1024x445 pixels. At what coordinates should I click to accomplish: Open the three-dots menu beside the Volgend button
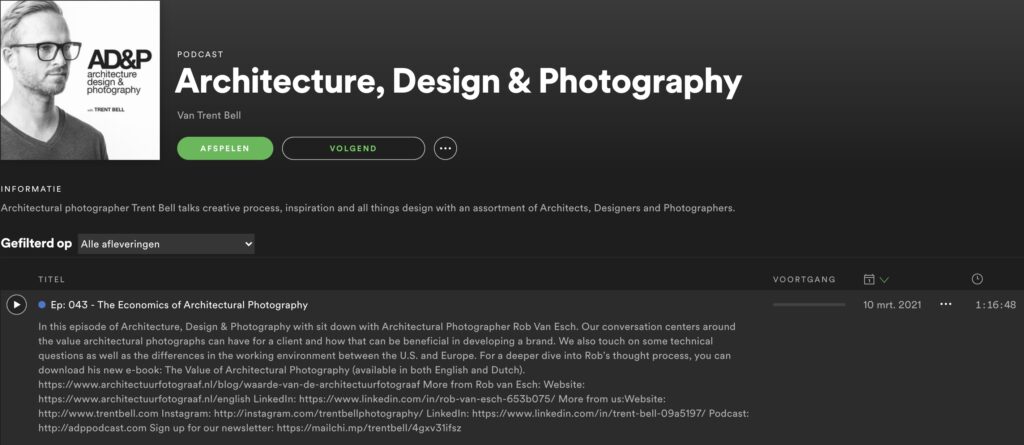[x=445, y=148]
